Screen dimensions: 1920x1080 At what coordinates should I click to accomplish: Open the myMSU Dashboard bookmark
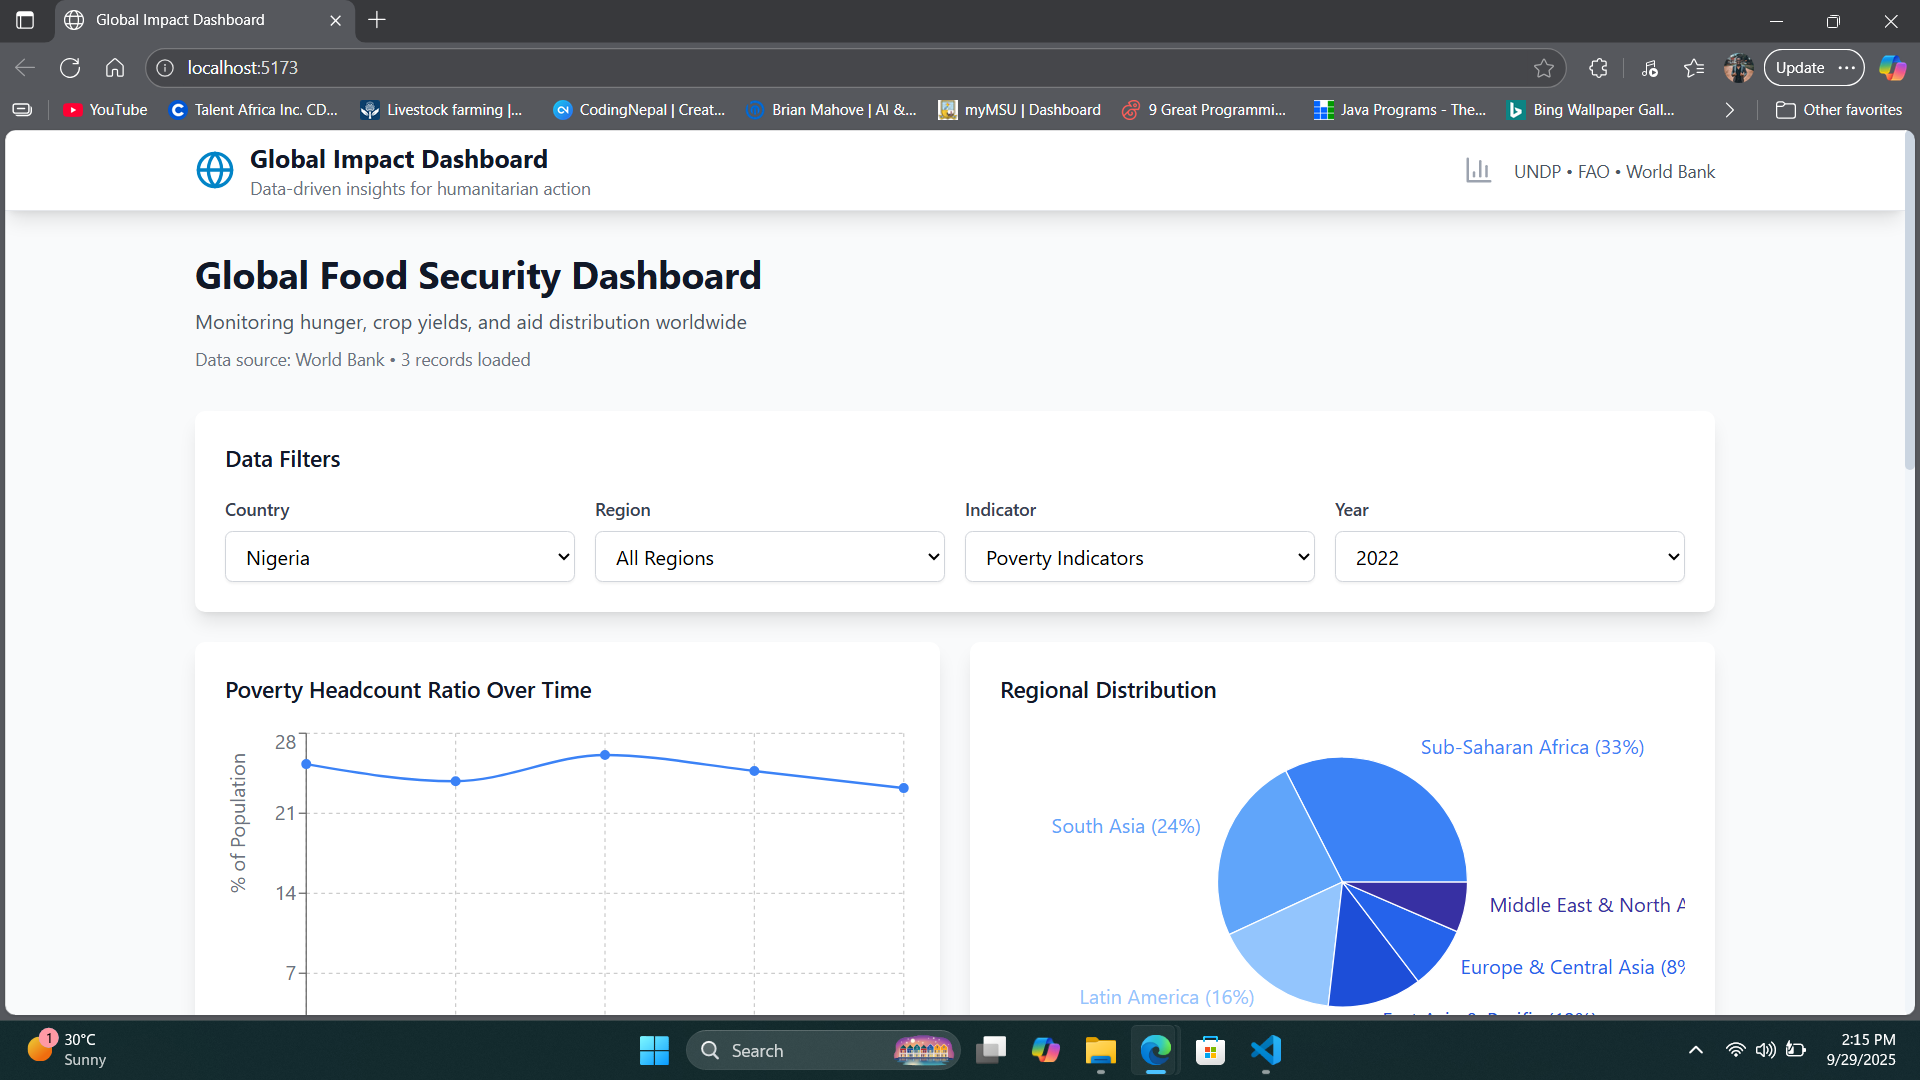(x=1019, y=110)
